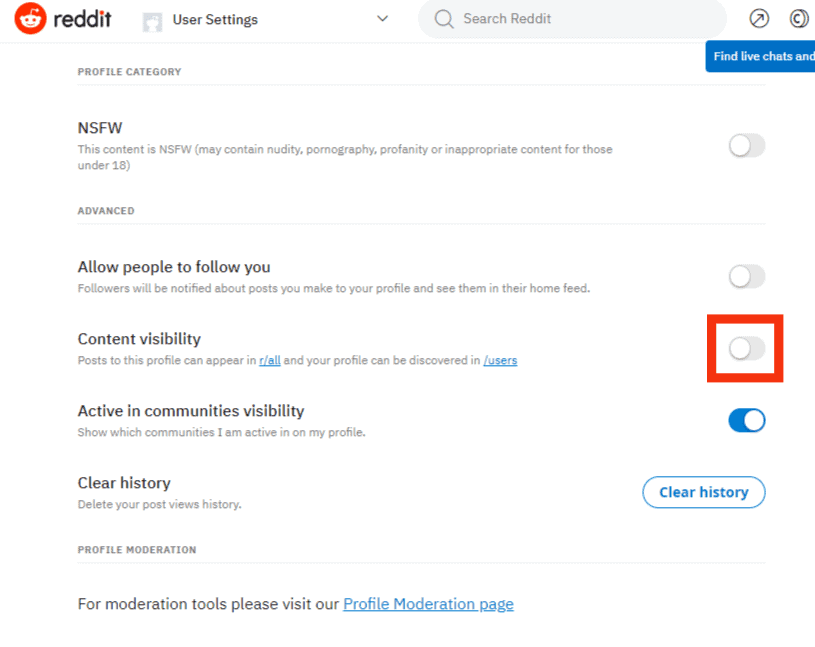Screen dimensions: 815x647
Task: Open the coins icon in header
Action: [799, 19]
